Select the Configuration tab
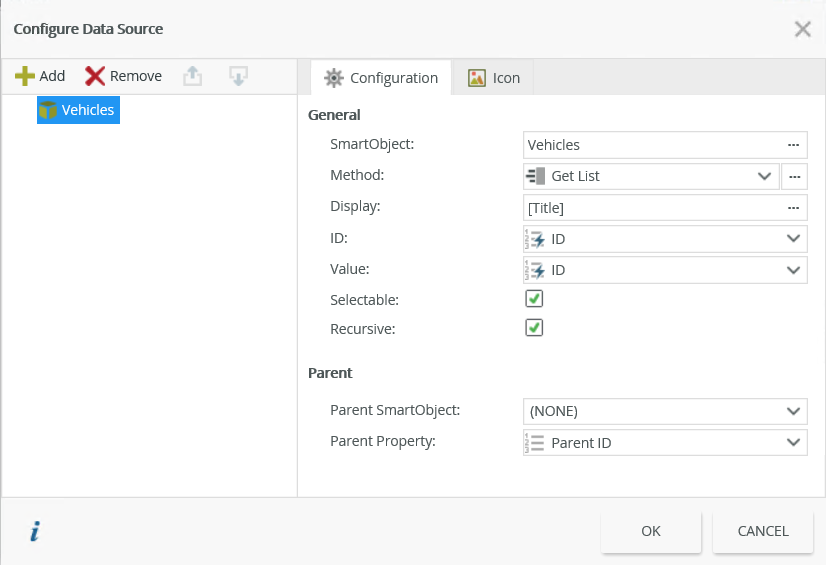Viewport: 826px width, 565px height. pos(381,78)
